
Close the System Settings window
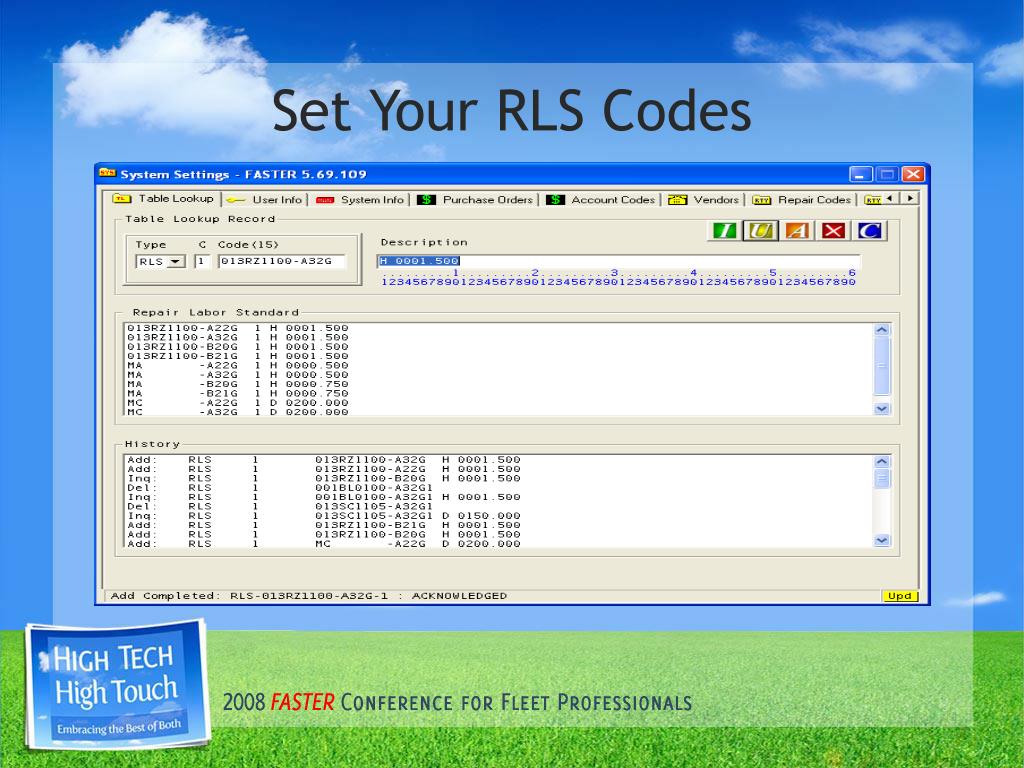pos(912,174)
